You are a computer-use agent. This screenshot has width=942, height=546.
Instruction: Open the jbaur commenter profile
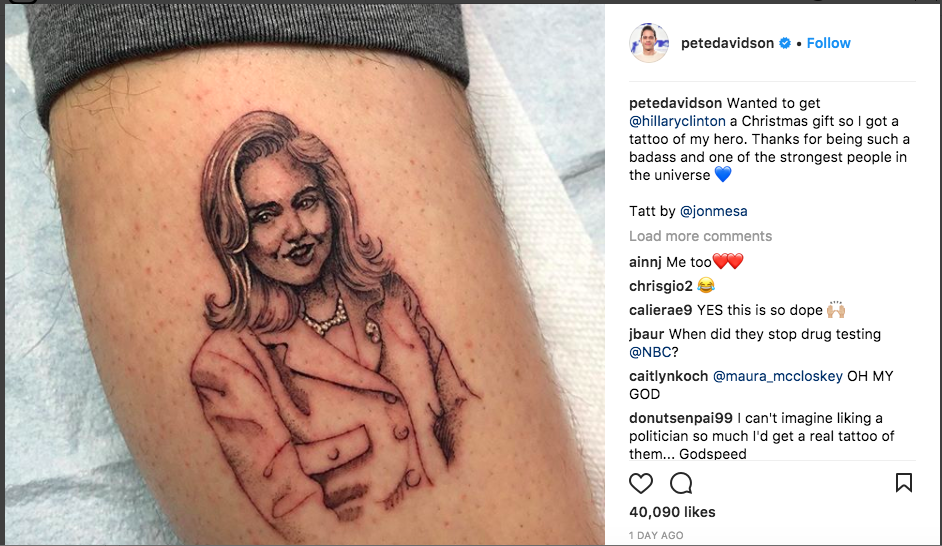coord(646,335)
